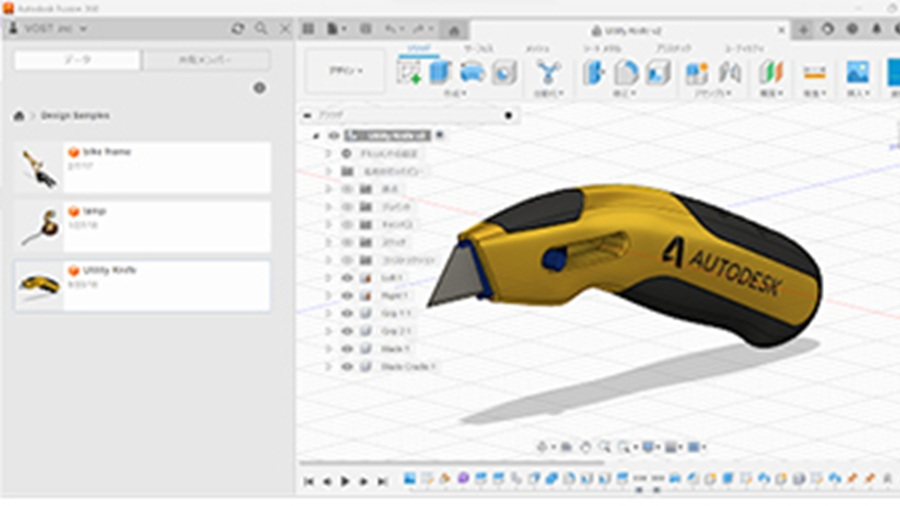Screen dimensions: 900x506
Task: Click the Look At icon in the navigation bar
Action: point(566,446)
